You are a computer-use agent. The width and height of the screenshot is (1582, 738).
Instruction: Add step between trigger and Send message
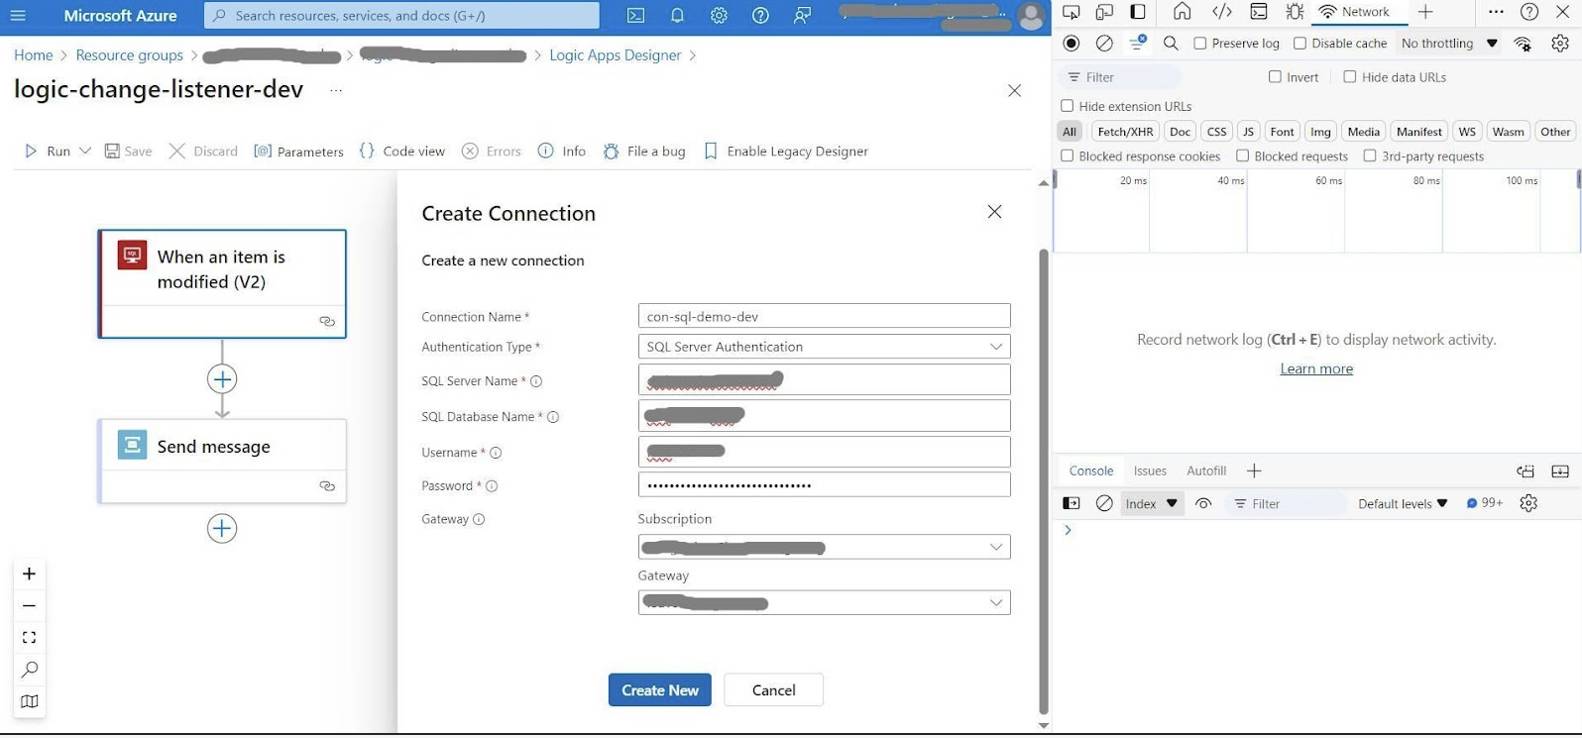pos(222,379)
